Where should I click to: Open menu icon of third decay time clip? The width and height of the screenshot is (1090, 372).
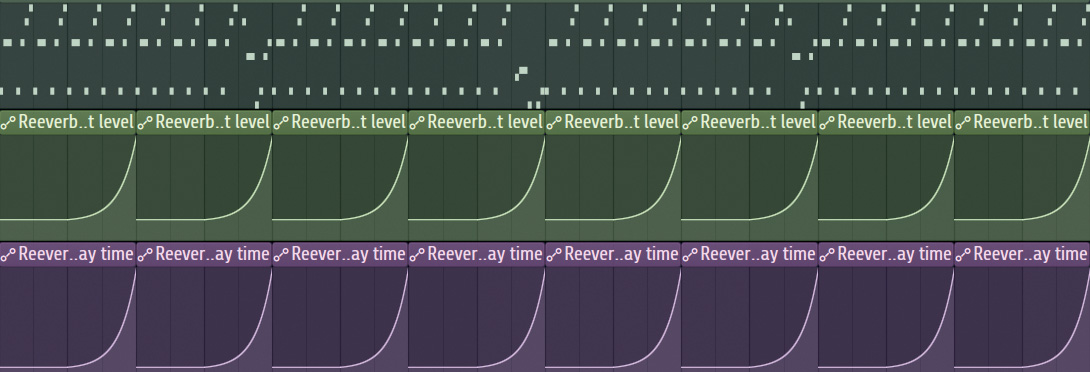pyautogui.click(x=282, y=255)
